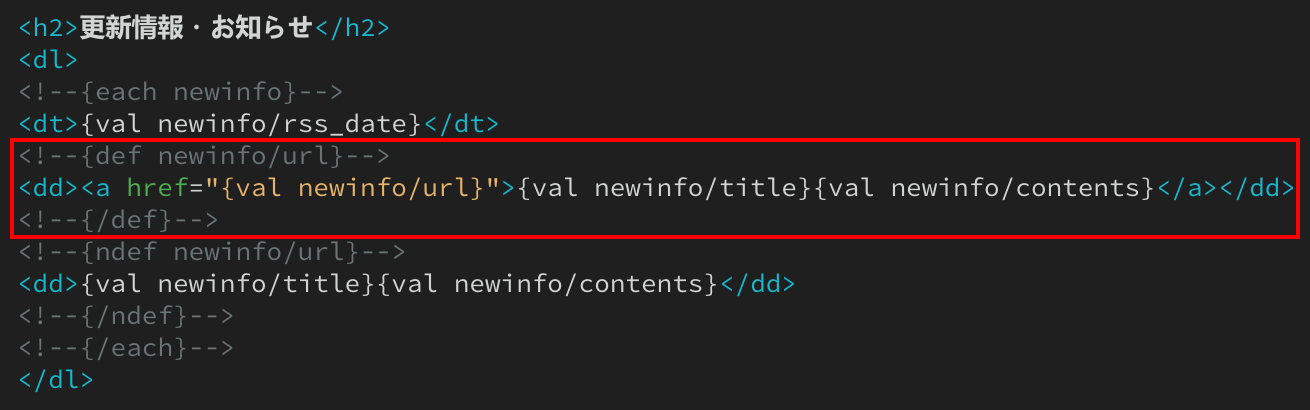Click the closing dt tag
1310x410 pixels.
pos(461,124)
